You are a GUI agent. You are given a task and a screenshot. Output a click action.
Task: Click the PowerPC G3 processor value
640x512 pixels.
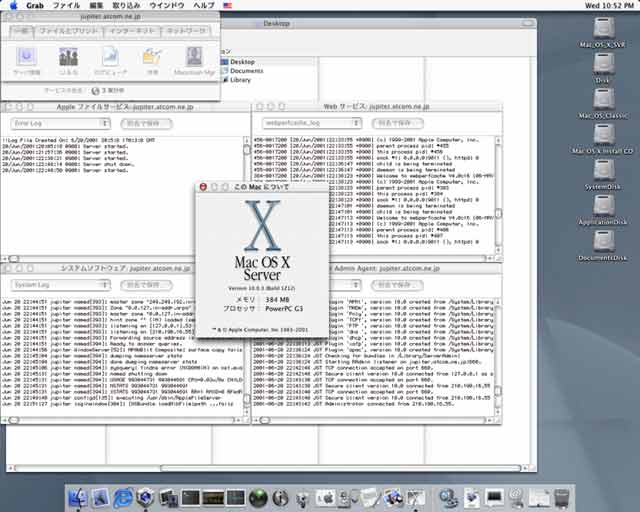click(x=284, y=309)
